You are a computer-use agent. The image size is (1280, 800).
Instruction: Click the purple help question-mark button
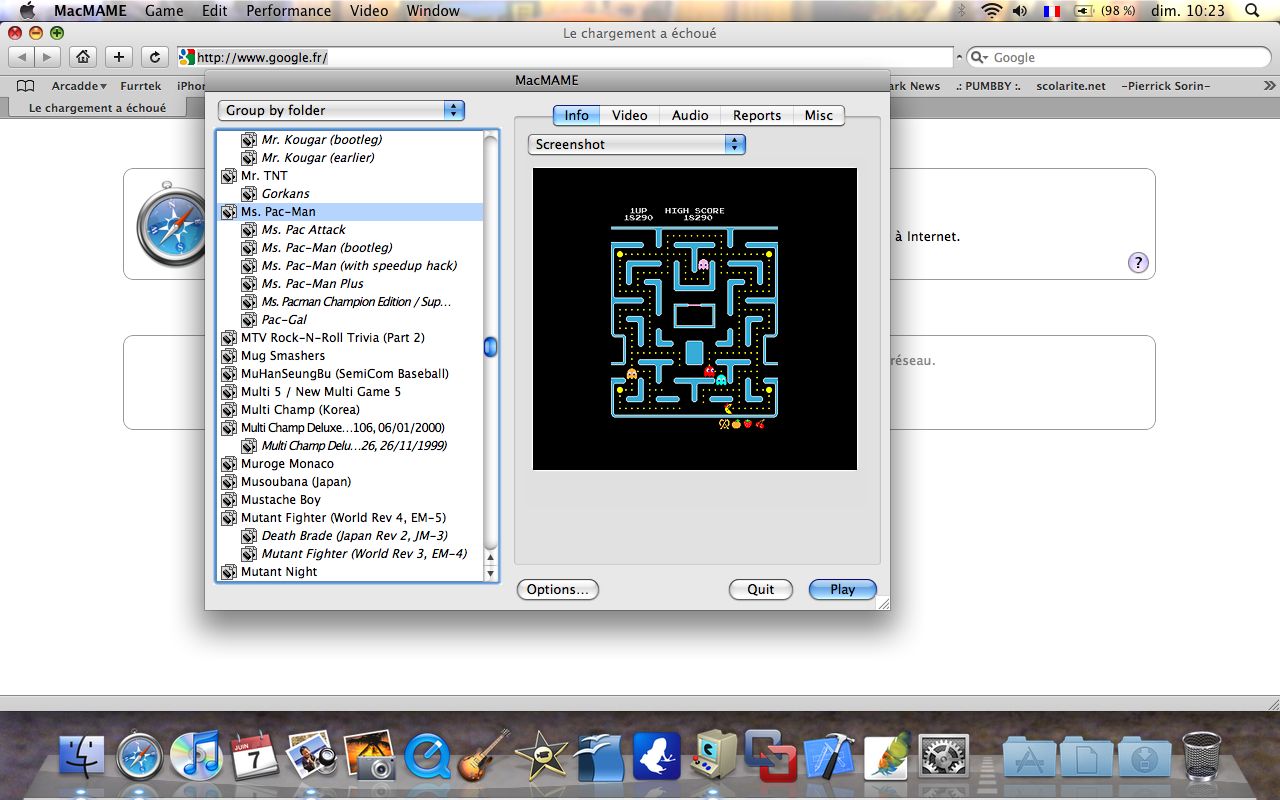coord(1138,263)
